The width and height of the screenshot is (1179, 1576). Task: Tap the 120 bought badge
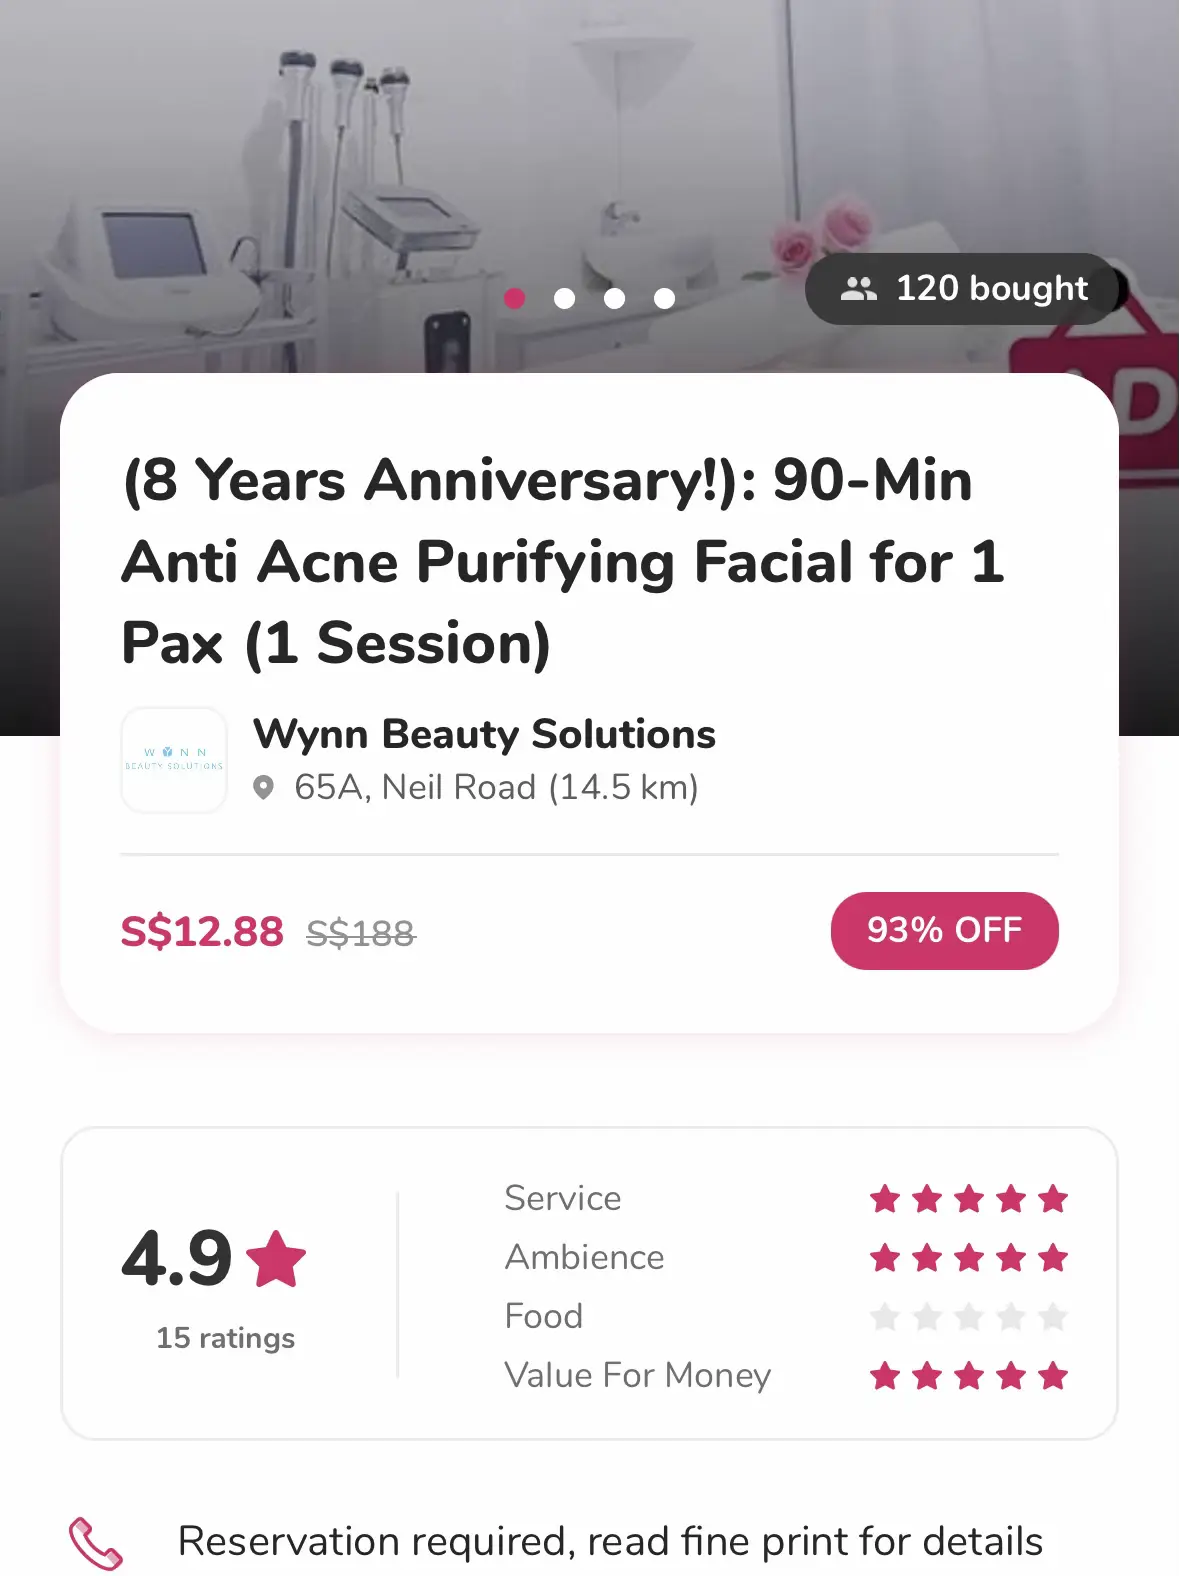pos(966,289)
